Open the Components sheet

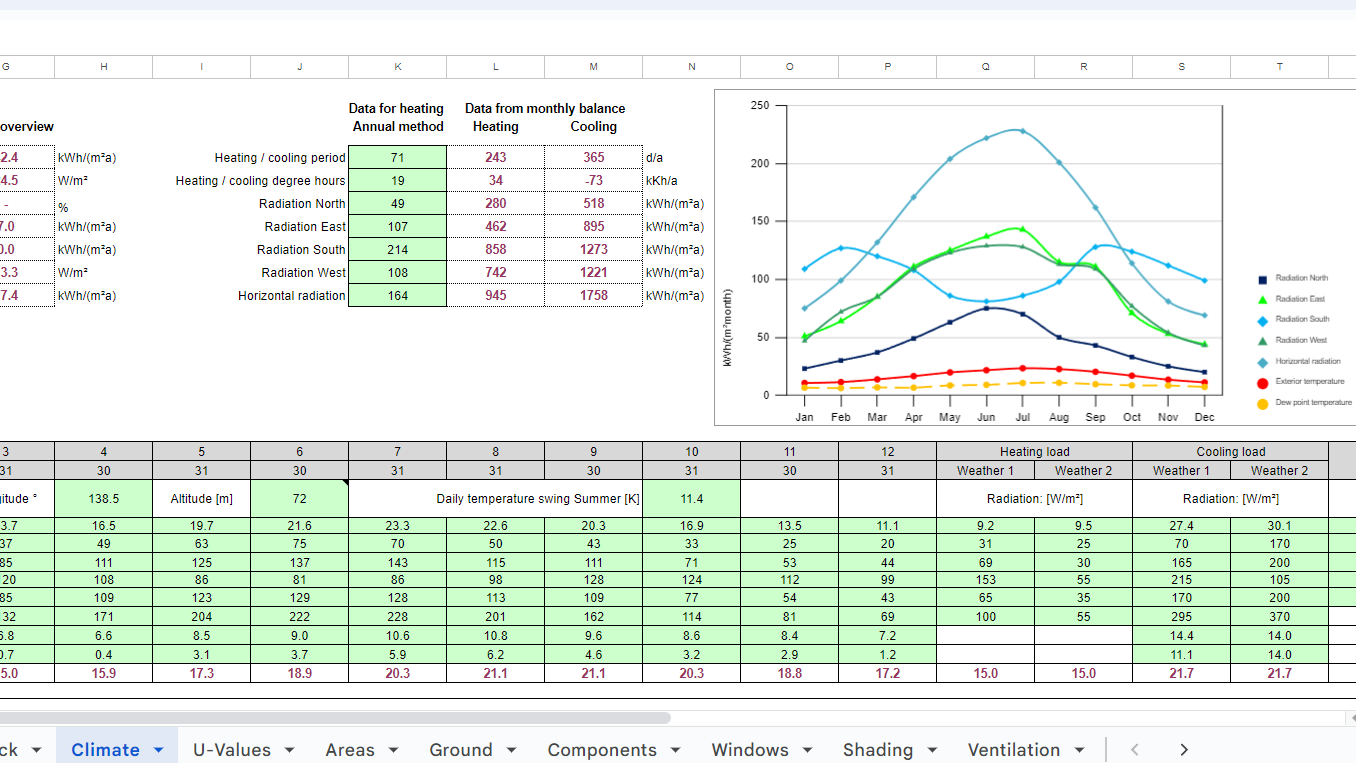pos(599,749)
